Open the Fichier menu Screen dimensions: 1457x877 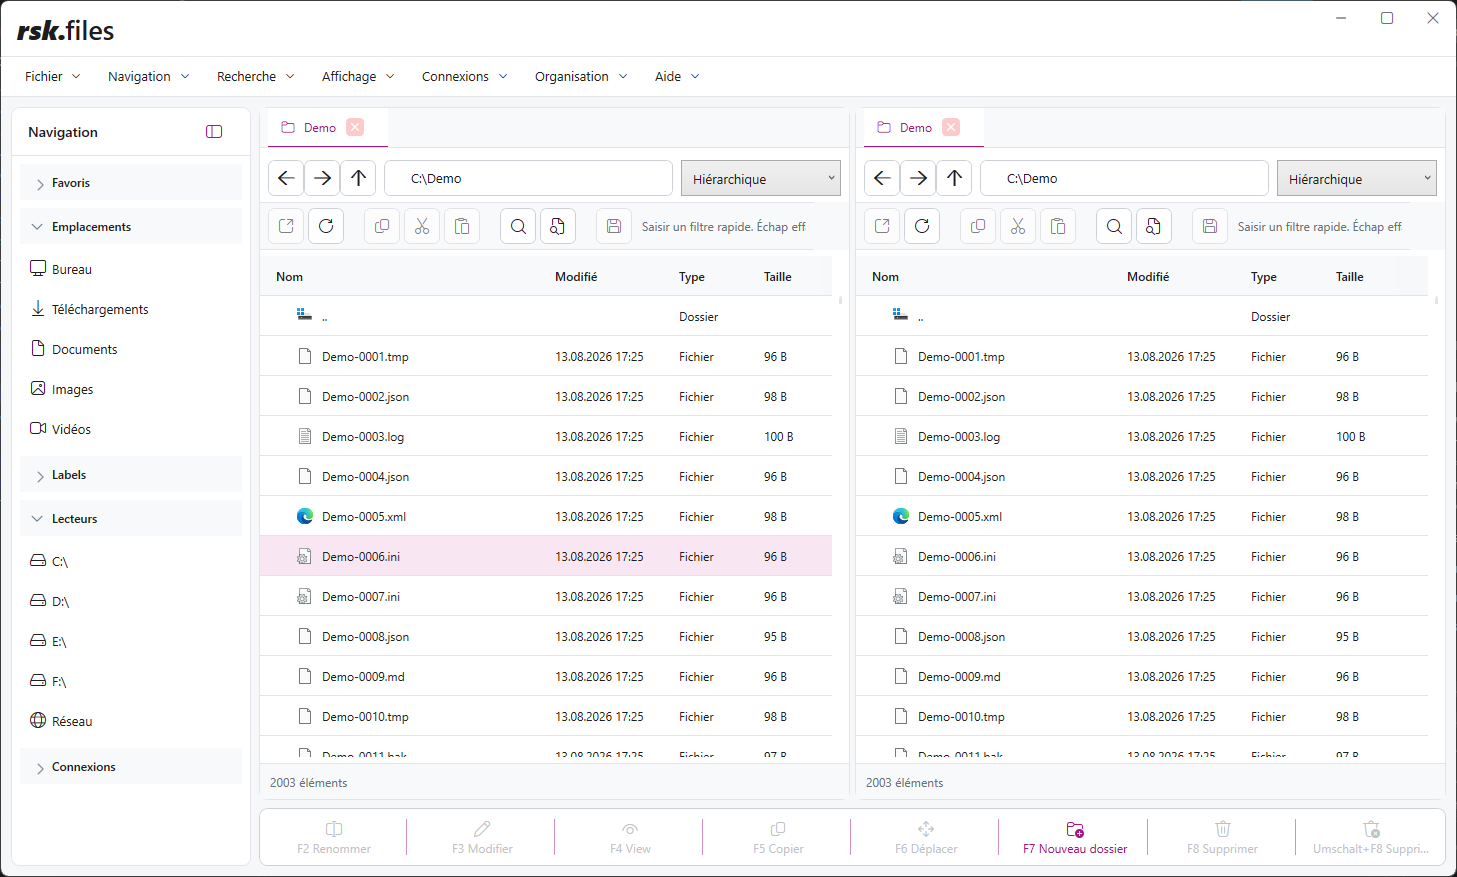point(52,76)
